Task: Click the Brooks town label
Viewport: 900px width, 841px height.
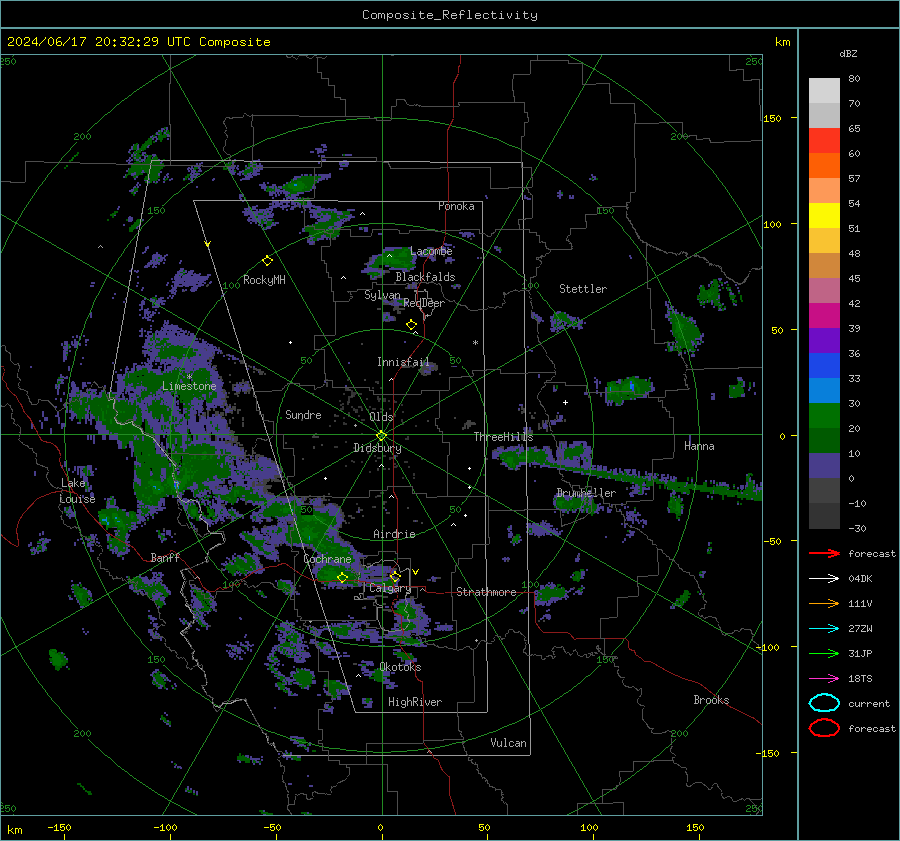Action: pyautogui.click(x=711, y=700)
